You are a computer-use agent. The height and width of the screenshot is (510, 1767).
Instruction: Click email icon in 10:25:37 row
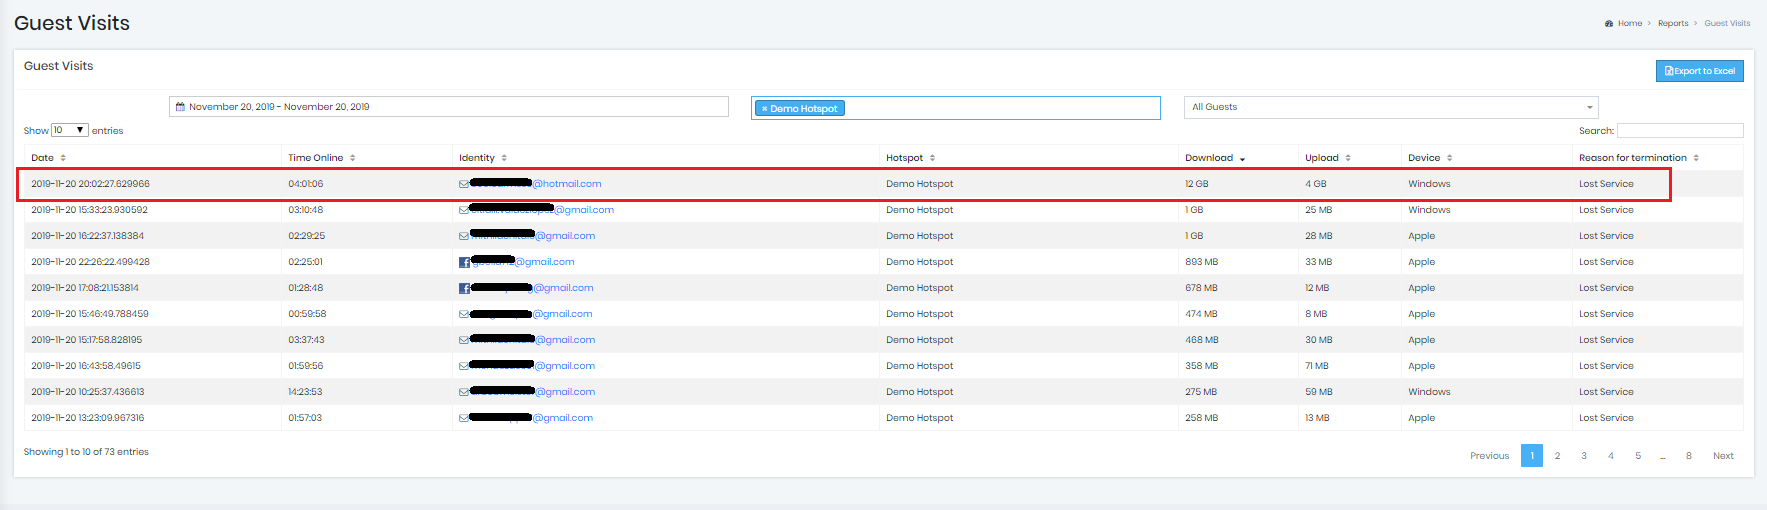pos(464,392)
